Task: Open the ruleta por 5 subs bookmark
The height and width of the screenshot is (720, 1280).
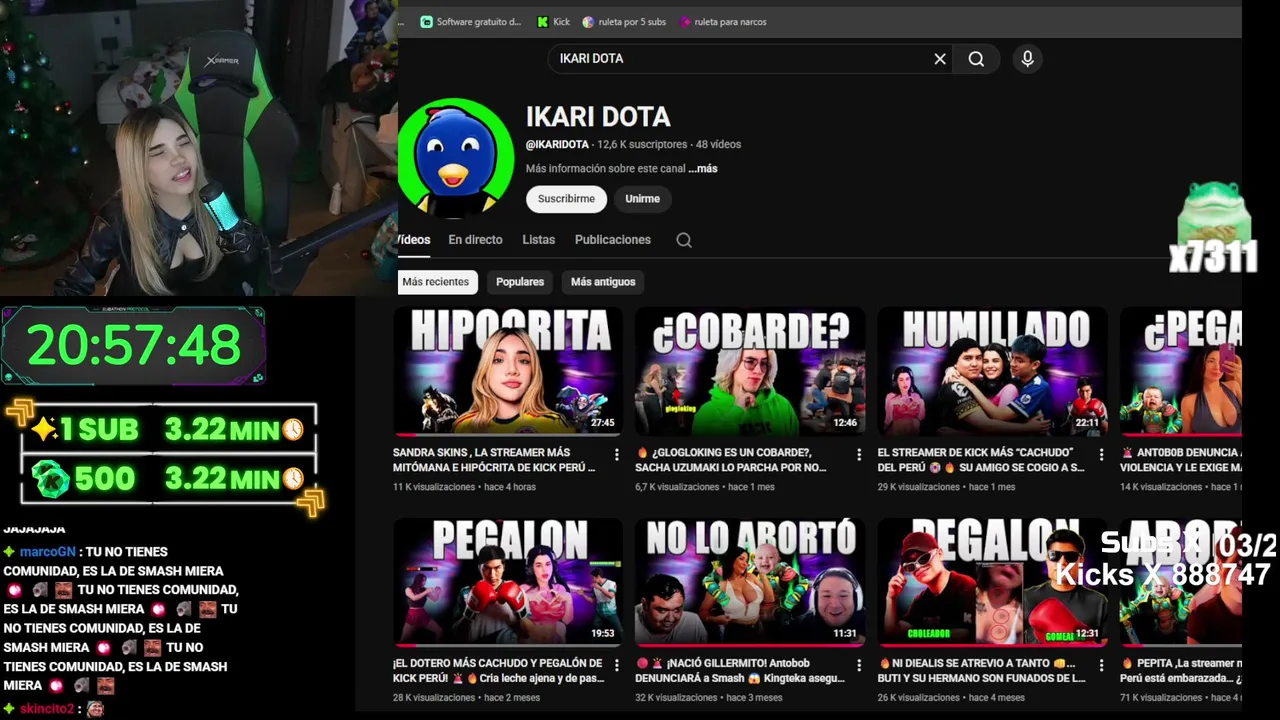Action: (624, 22)
